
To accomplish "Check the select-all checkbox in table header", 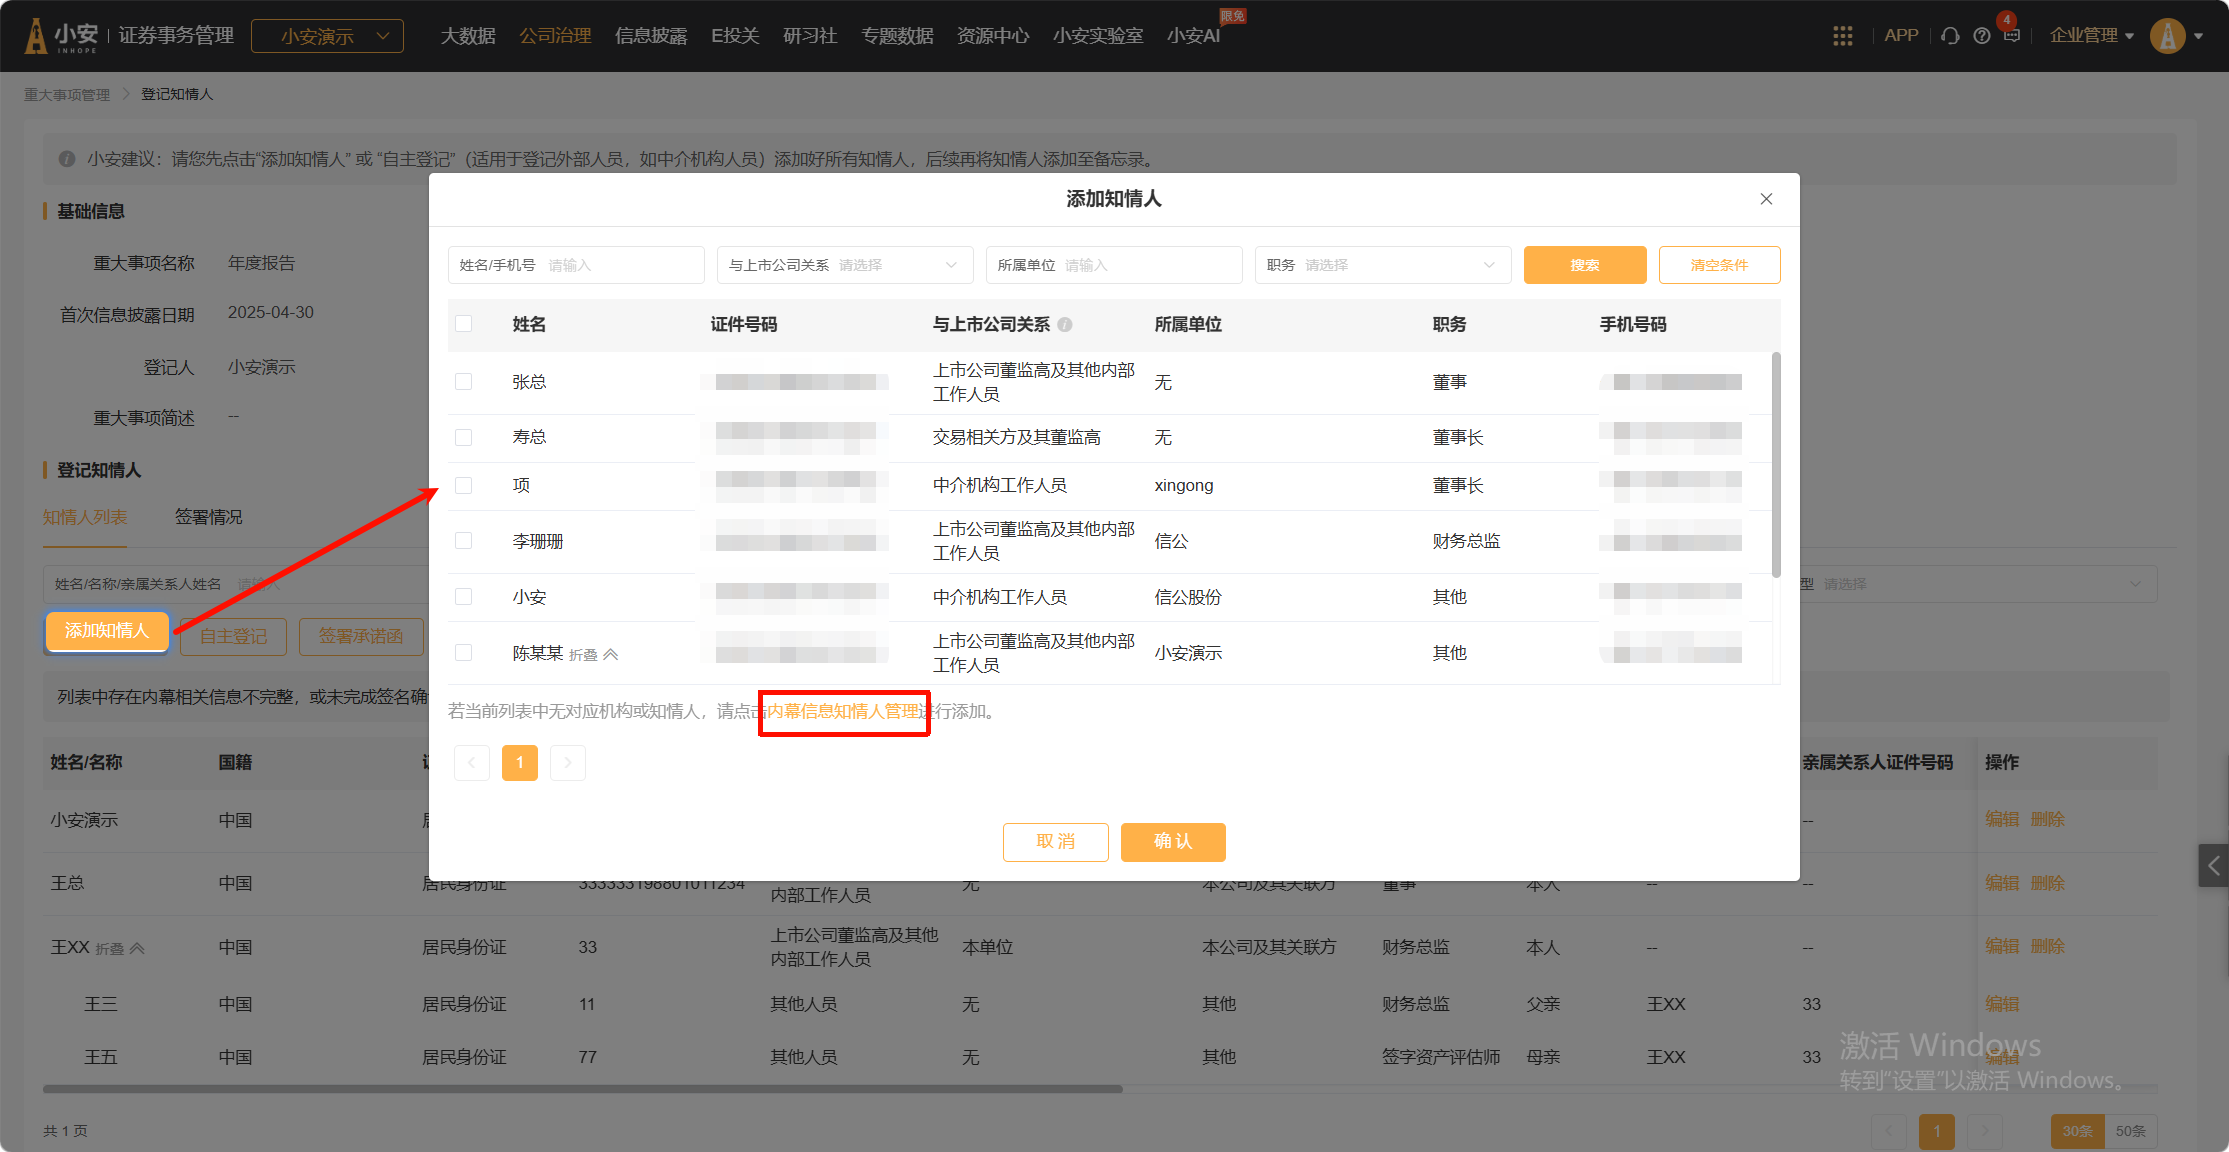I will 463,324.
